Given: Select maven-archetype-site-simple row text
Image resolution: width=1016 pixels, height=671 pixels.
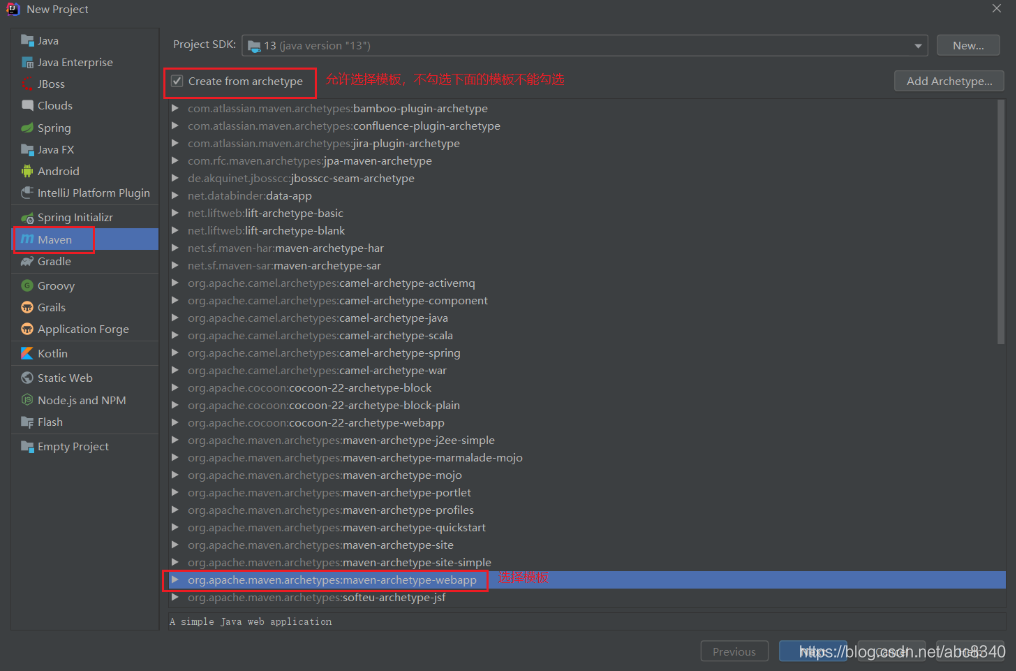Looking at the screenshot, I should pyautogui.click(x=340, y=562).
